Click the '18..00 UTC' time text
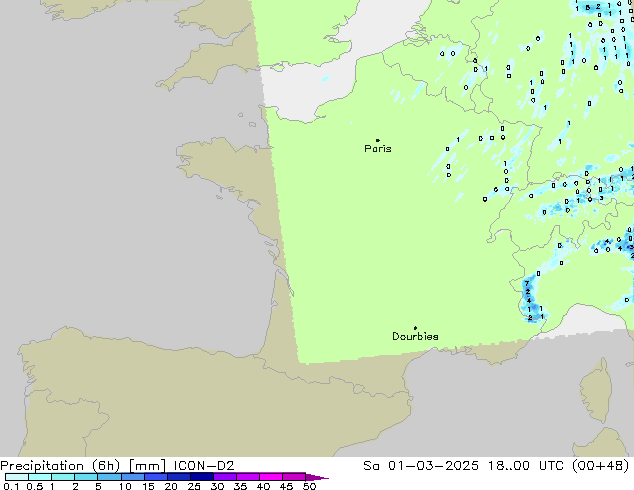Screen dimensions: 634x490 pyautogui.click(x=528, y=466)
